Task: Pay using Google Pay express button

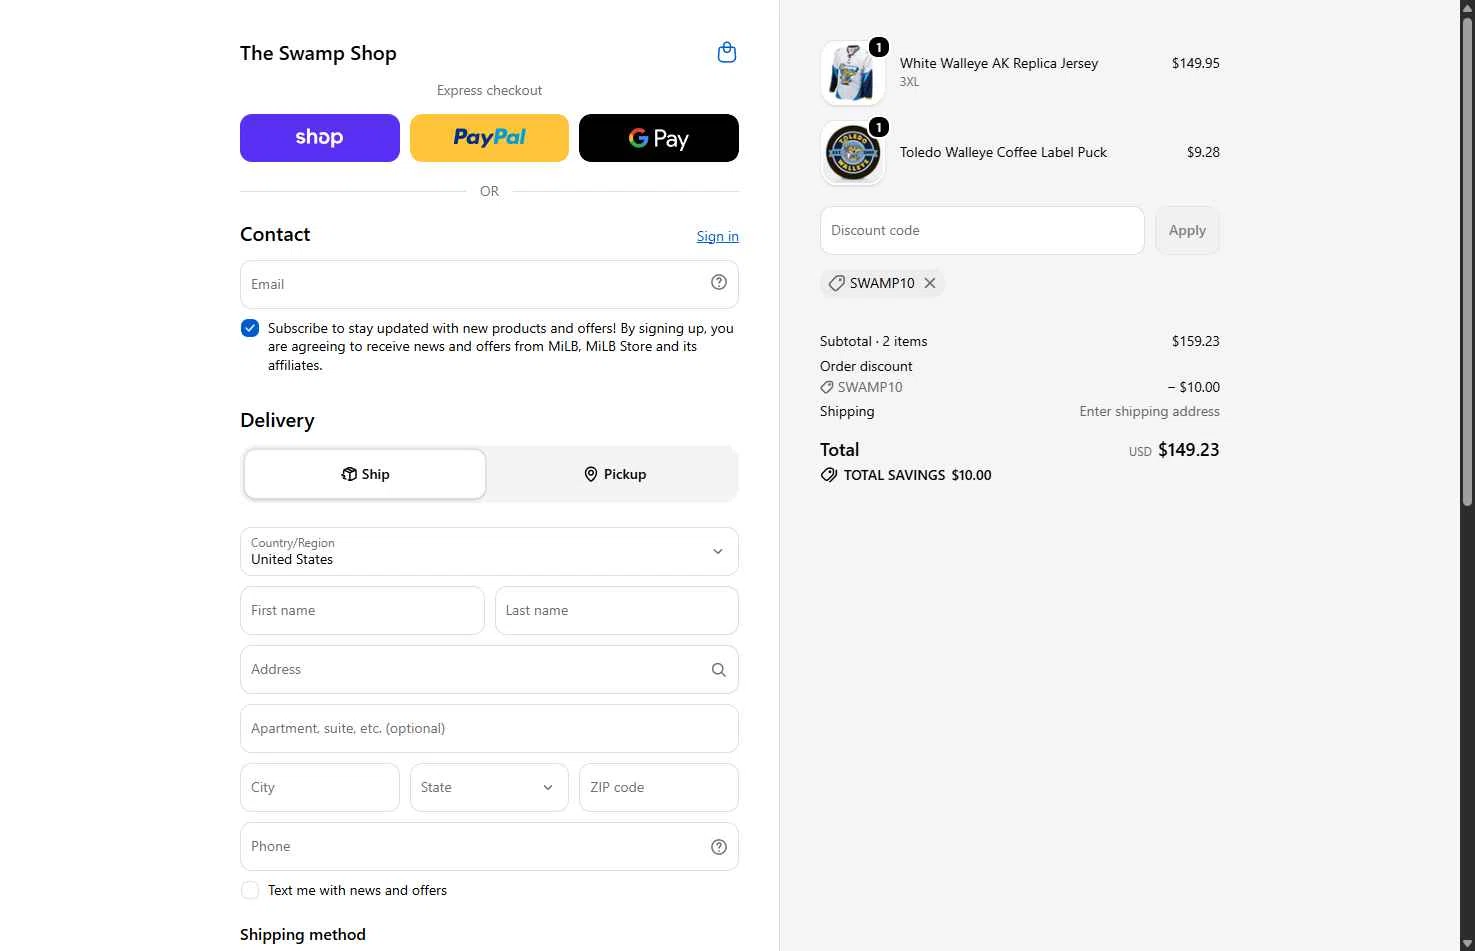Action: point(659,138)
